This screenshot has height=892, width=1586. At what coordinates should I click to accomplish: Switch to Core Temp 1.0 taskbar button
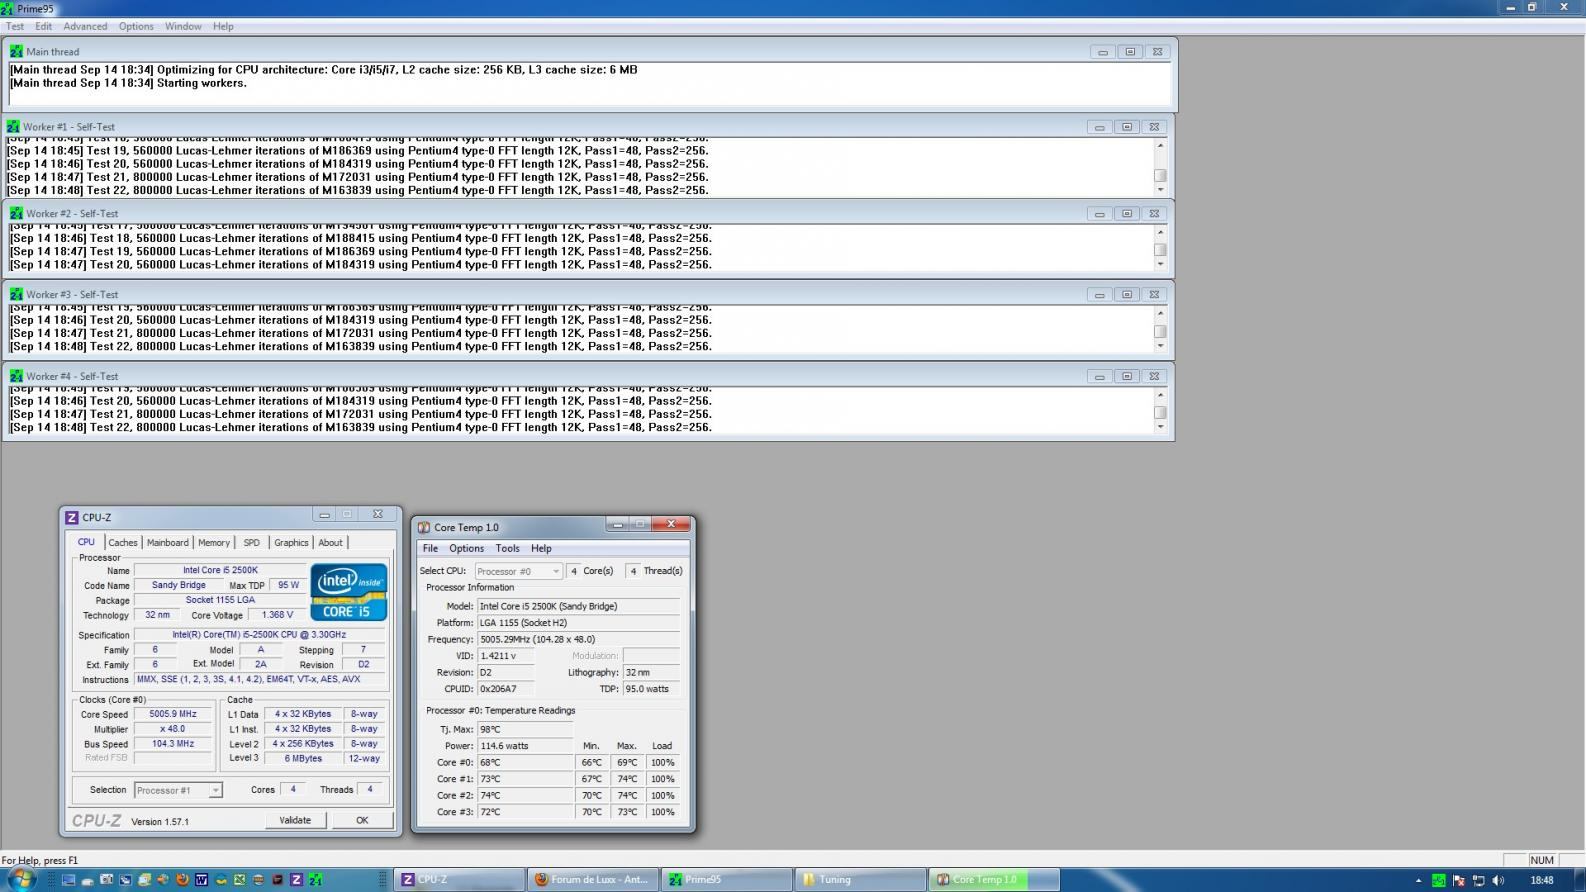click(994, 880)
